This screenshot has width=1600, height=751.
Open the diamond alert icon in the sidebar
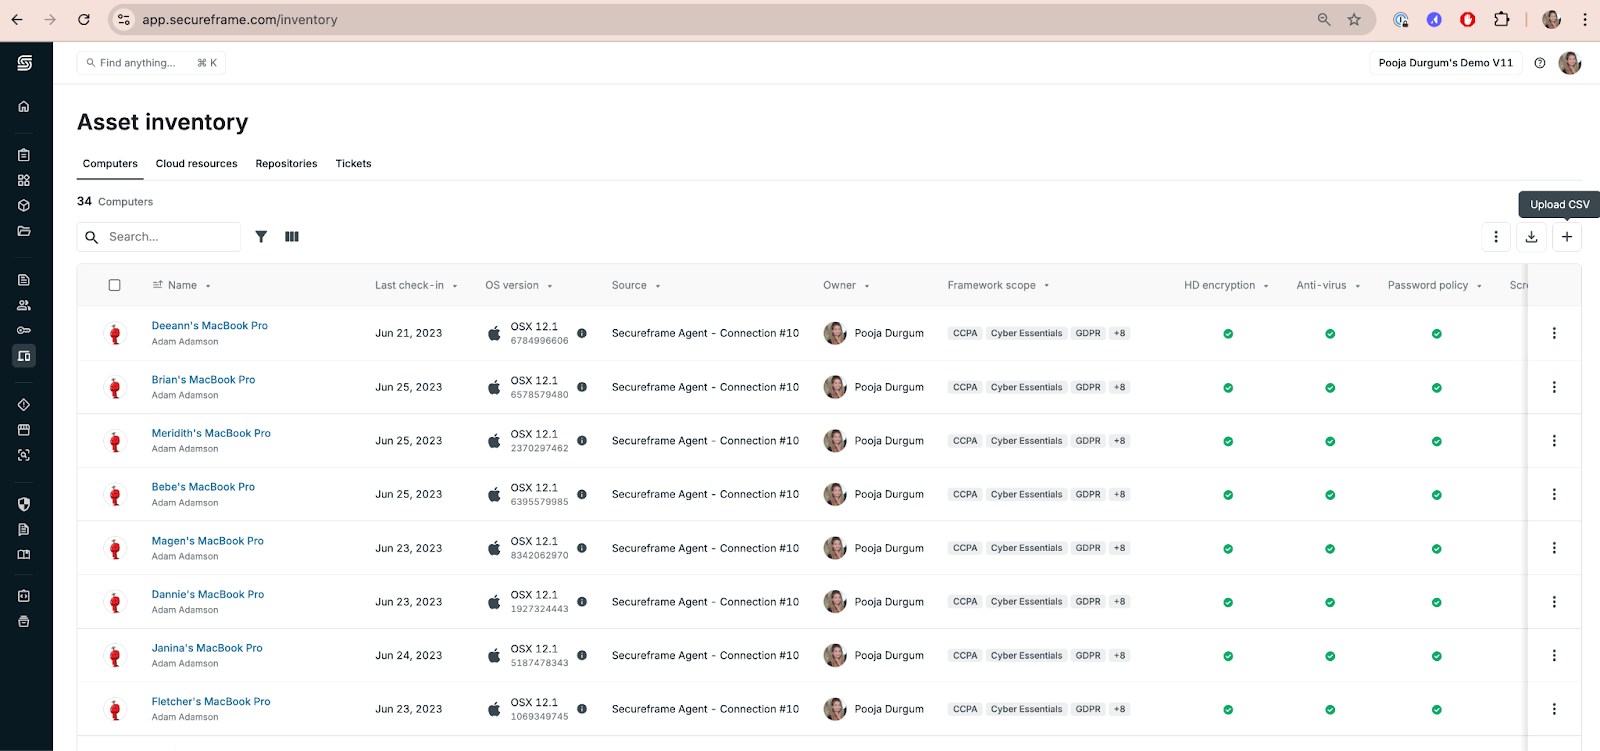[24, 405]
